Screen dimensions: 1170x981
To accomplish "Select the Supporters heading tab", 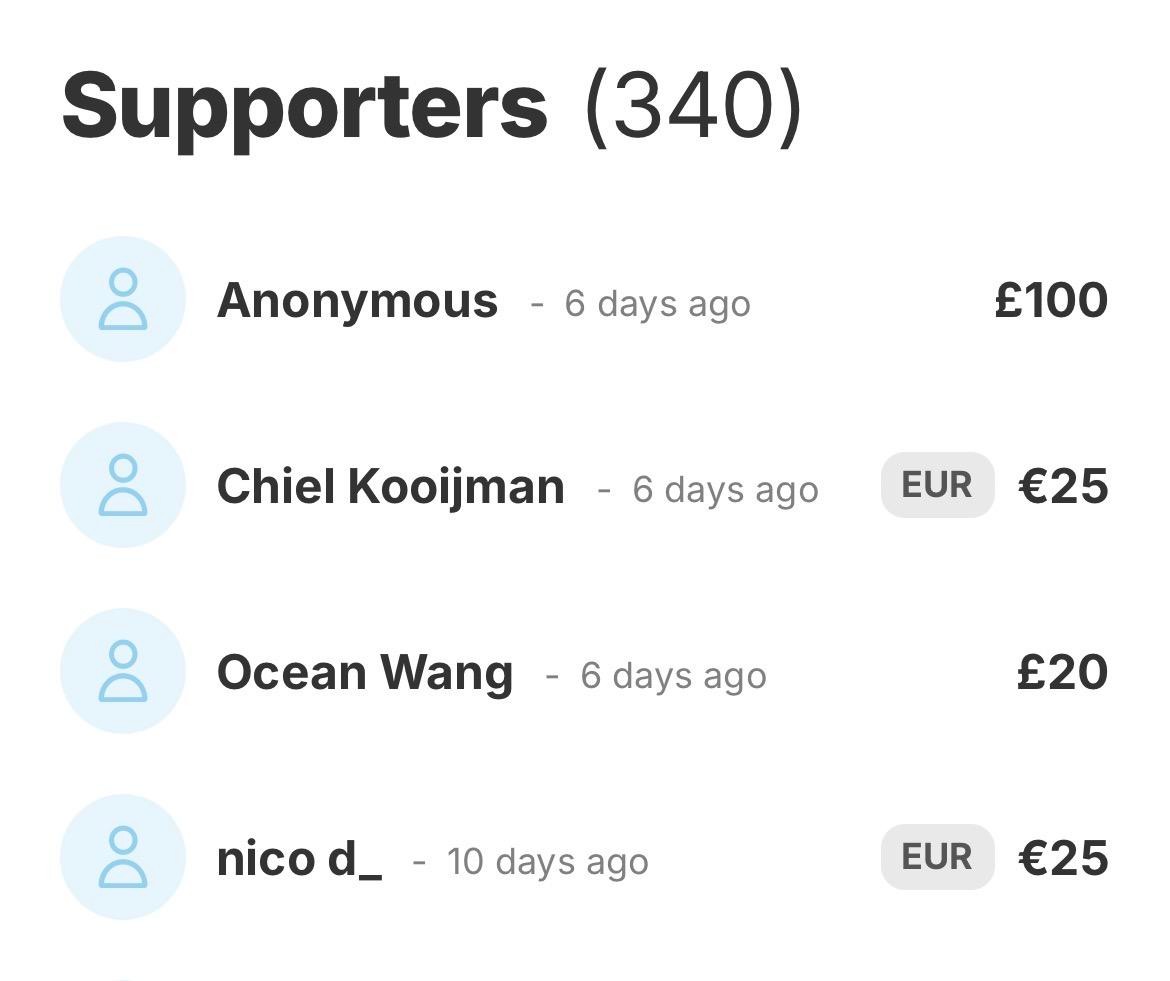I will [303, 103].
